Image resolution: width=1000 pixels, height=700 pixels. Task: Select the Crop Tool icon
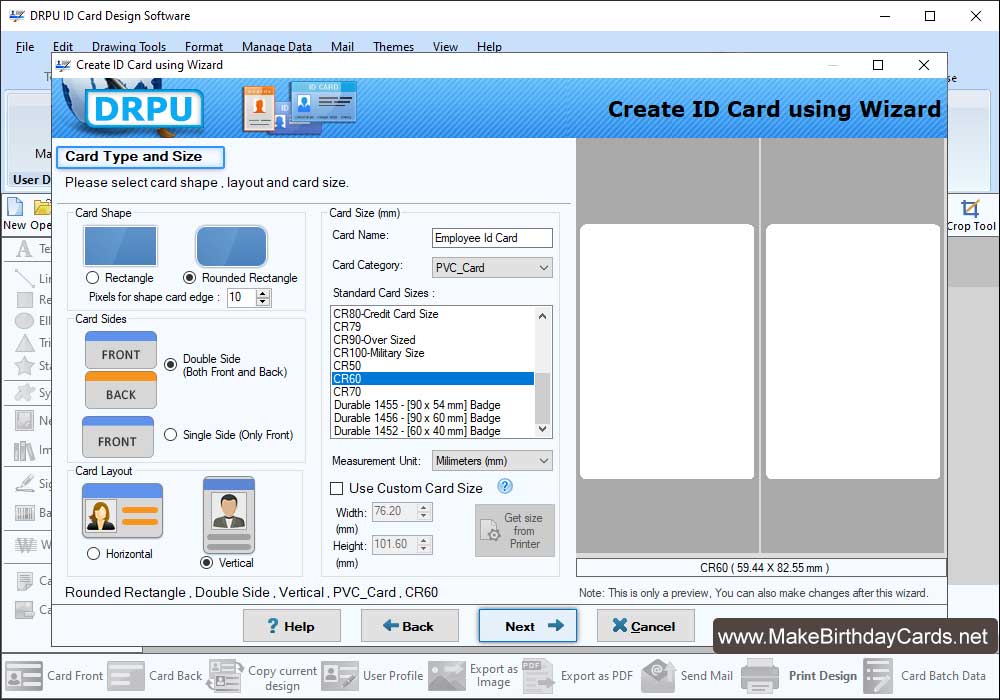[x=970, y=208]
